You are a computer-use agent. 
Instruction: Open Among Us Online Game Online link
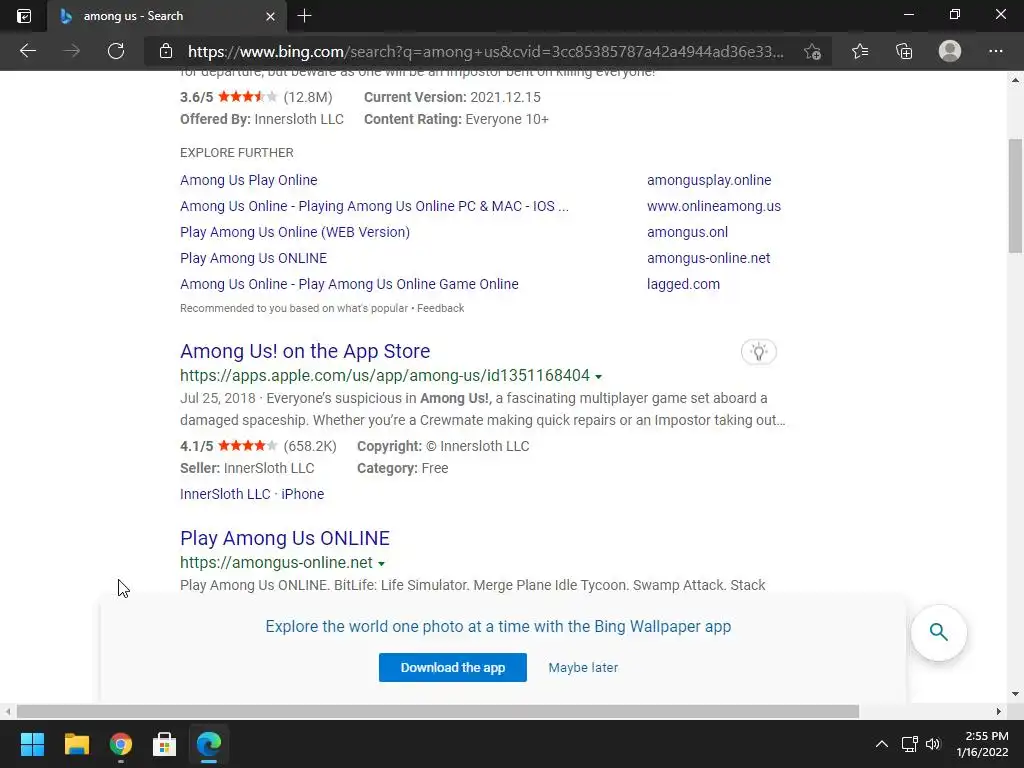pos(349,285)
